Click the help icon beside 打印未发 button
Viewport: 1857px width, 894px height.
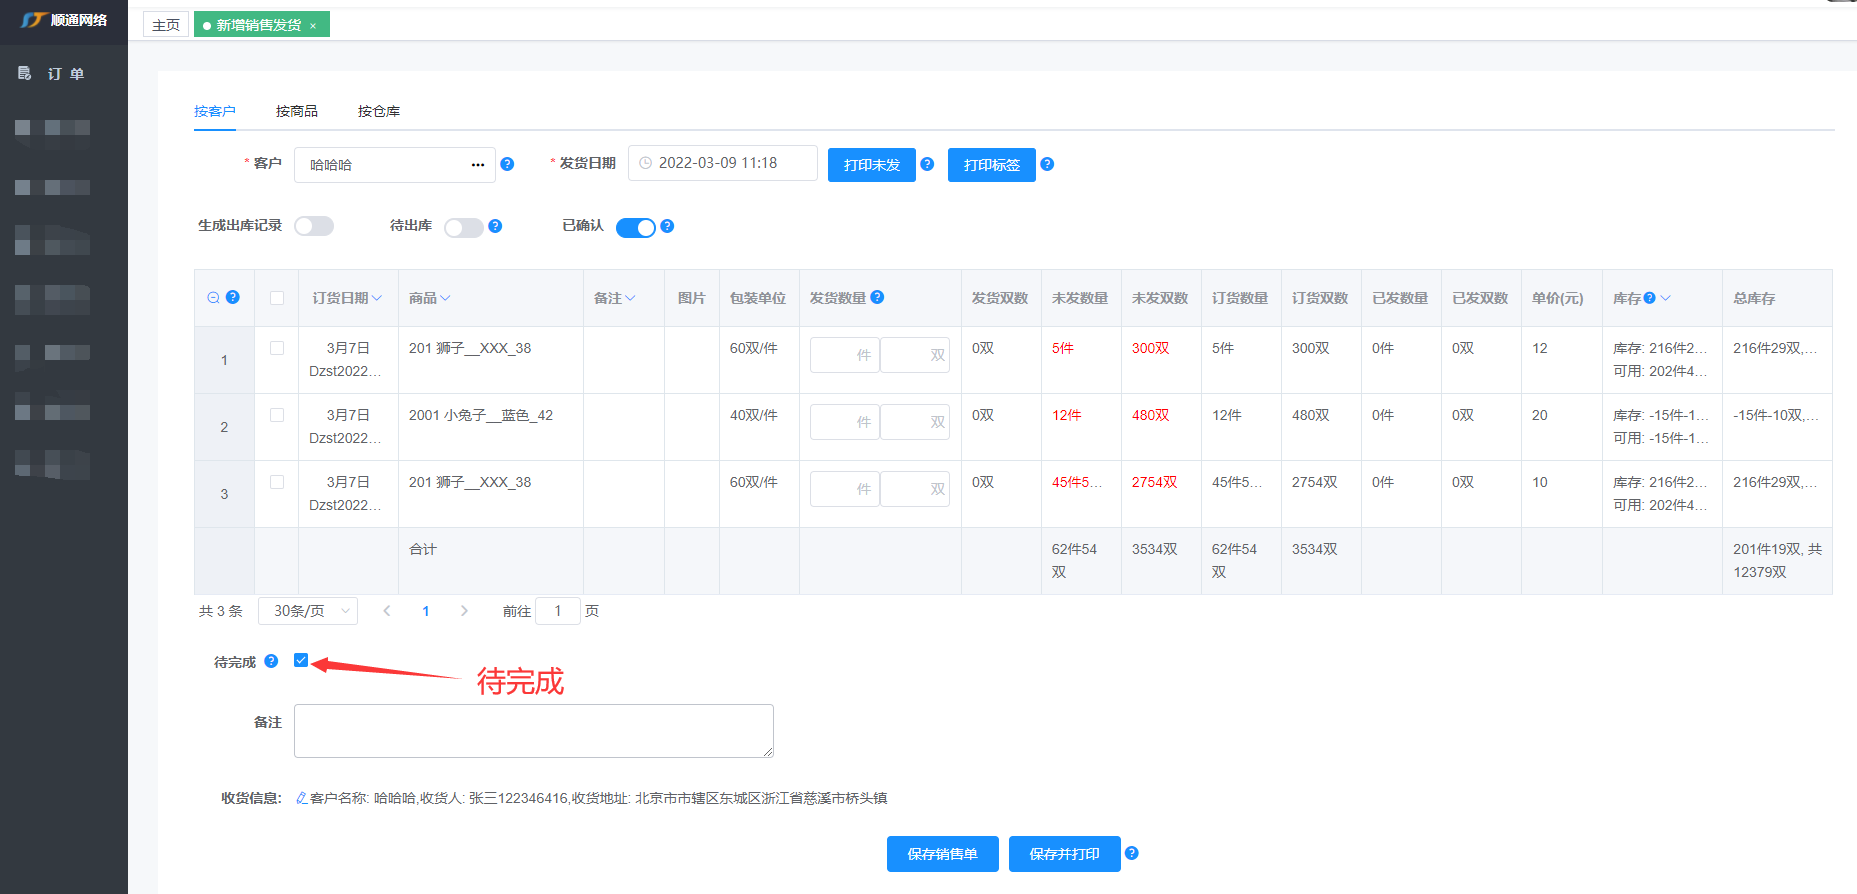coord(927,164)
